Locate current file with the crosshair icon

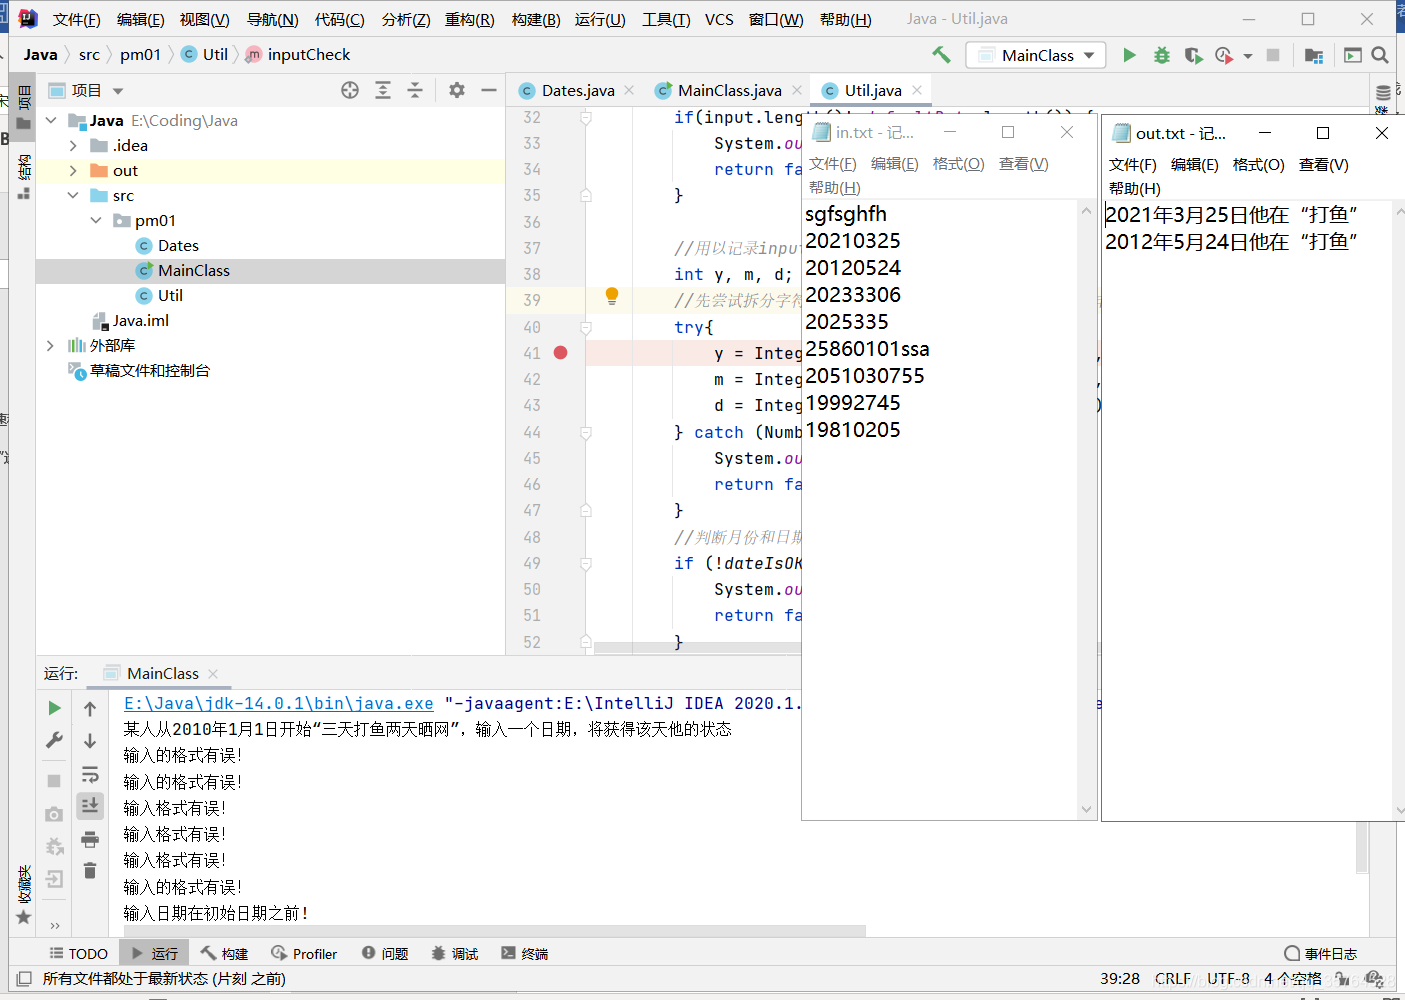350,90
